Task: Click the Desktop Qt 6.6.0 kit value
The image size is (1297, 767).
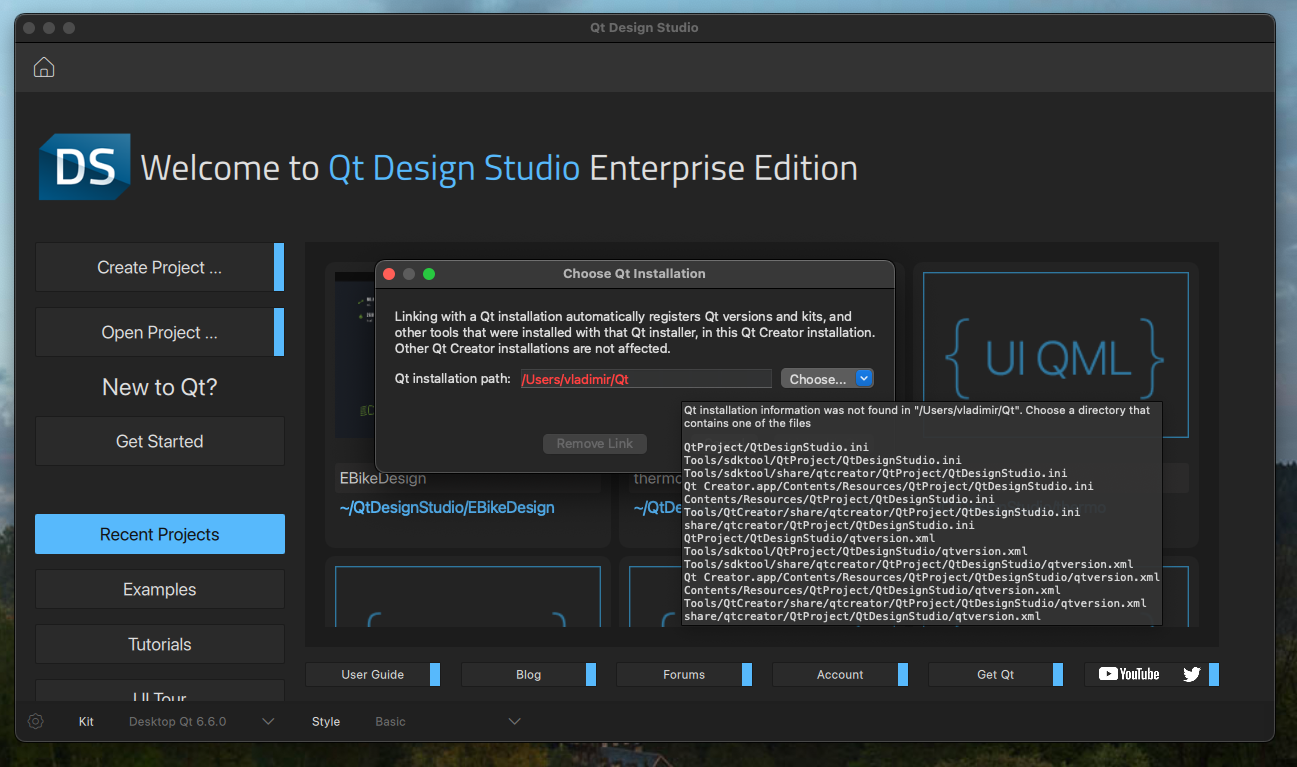Action: point(178,721)
